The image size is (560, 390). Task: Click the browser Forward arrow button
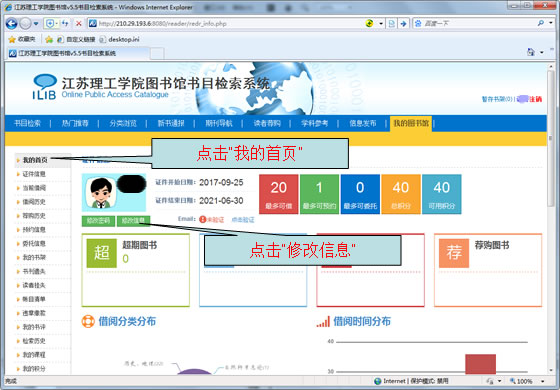click(25, 24)
